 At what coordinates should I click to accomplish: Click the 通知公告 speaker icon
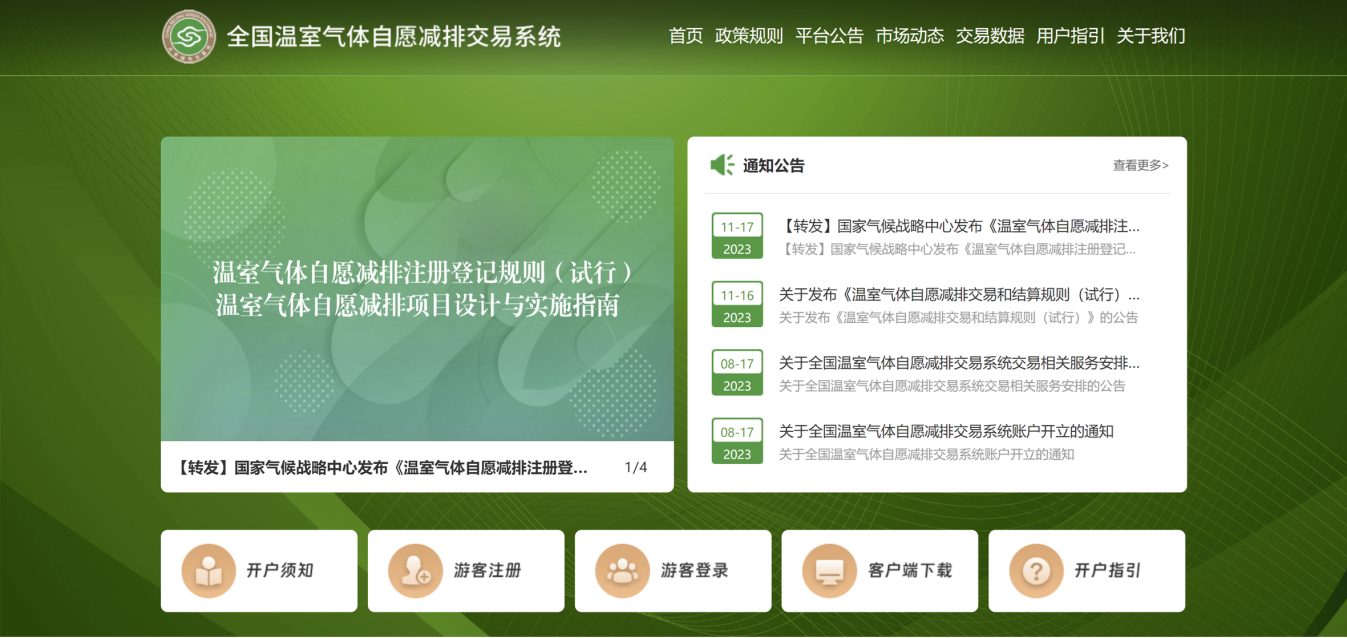pos(722,165)
